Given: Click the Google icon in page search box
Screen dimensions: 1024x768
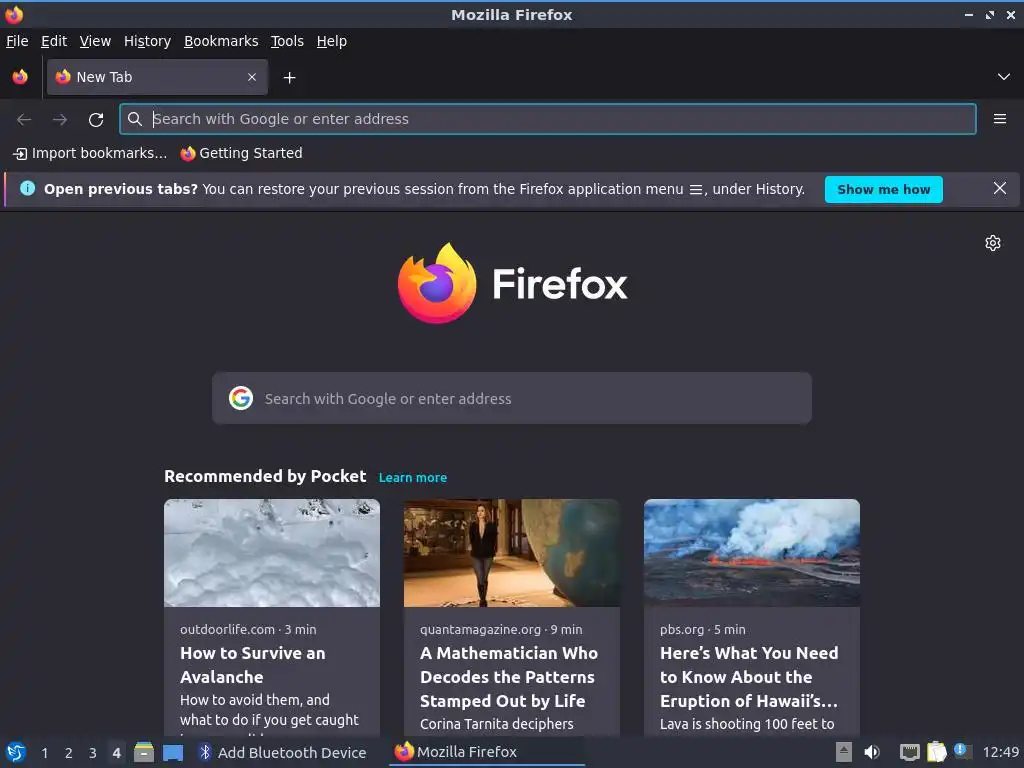Looking at the screenshot, I should (x=241, y=398).
